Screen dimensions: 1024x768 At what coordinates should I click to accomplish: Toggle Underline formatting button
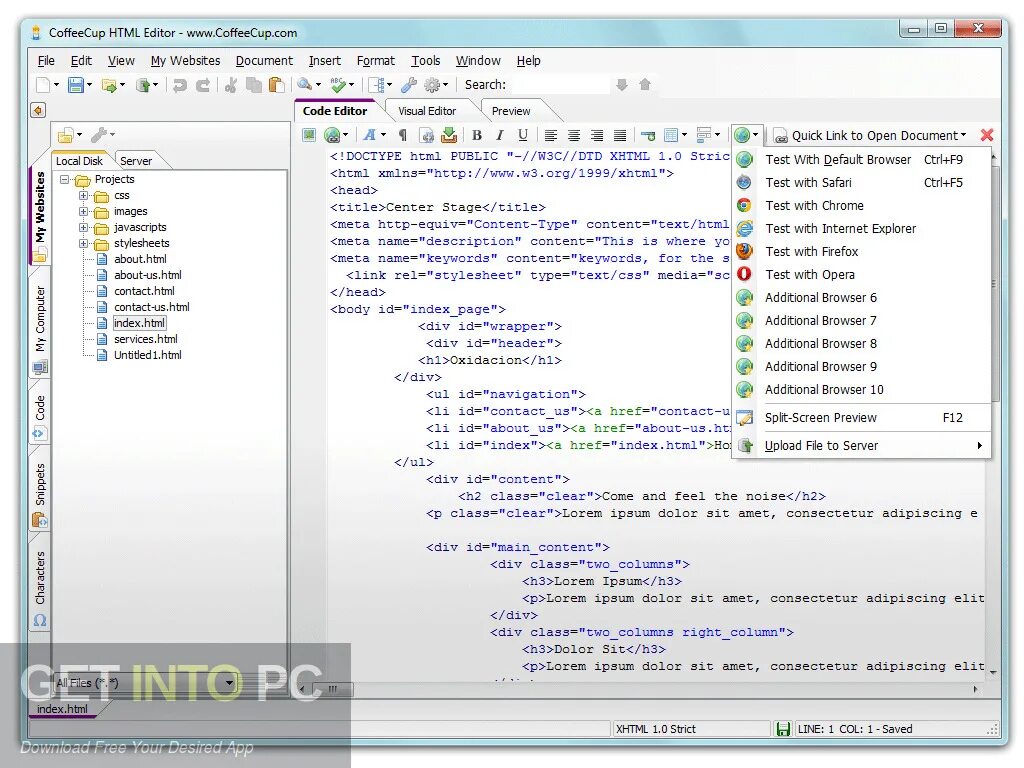pyautogui.click(x=522, y=135)
